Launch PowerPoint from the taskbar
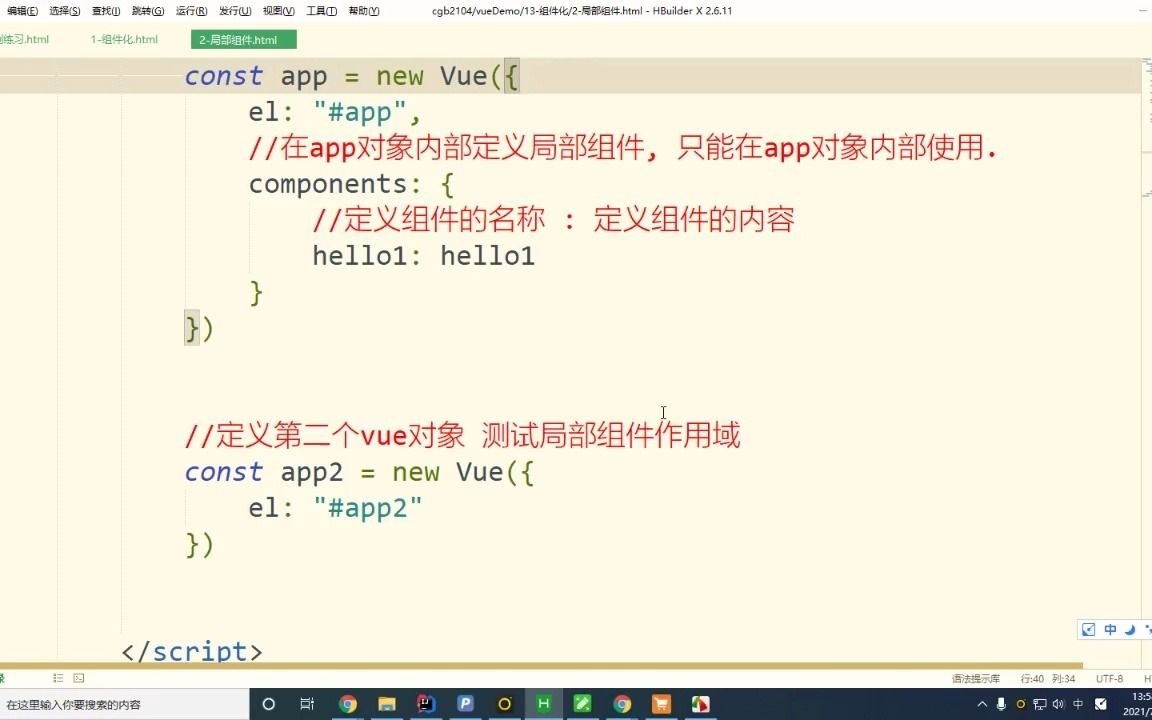 (465, 705)
